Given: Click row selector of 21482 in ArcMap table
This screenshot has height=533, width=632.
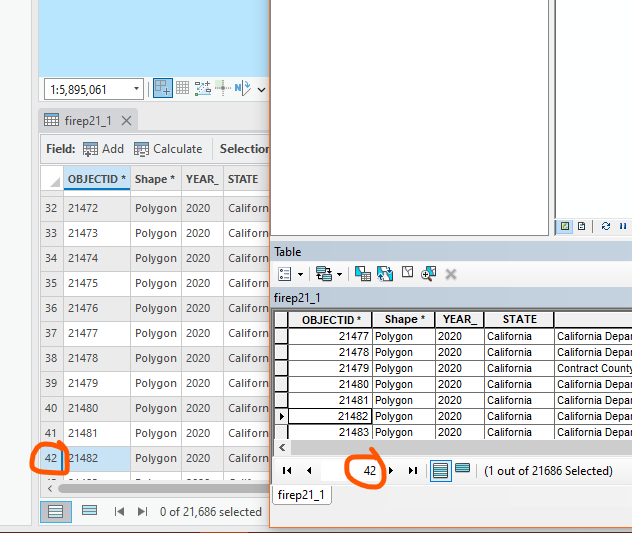Looking at the screenshot, I should point(281,416).
